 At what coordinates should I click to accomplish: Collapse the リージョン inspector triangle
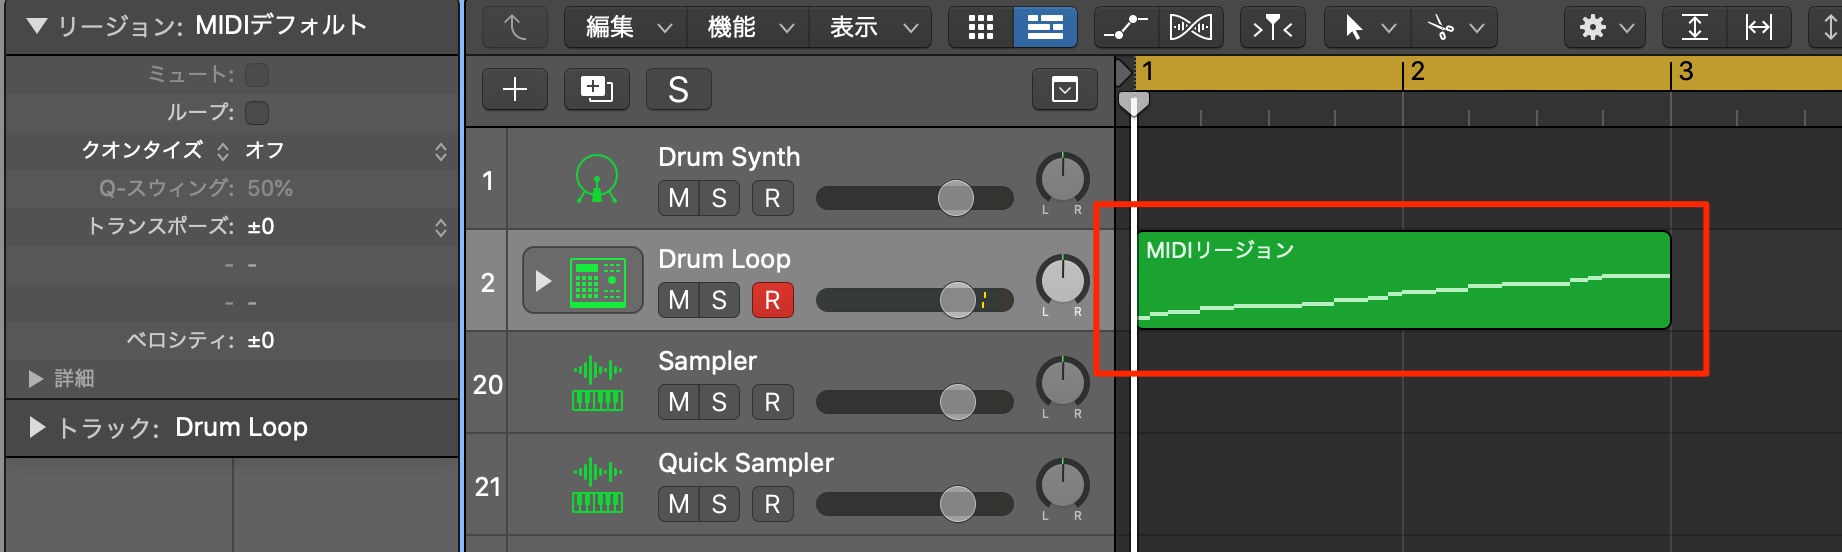(x=37, y=26)
